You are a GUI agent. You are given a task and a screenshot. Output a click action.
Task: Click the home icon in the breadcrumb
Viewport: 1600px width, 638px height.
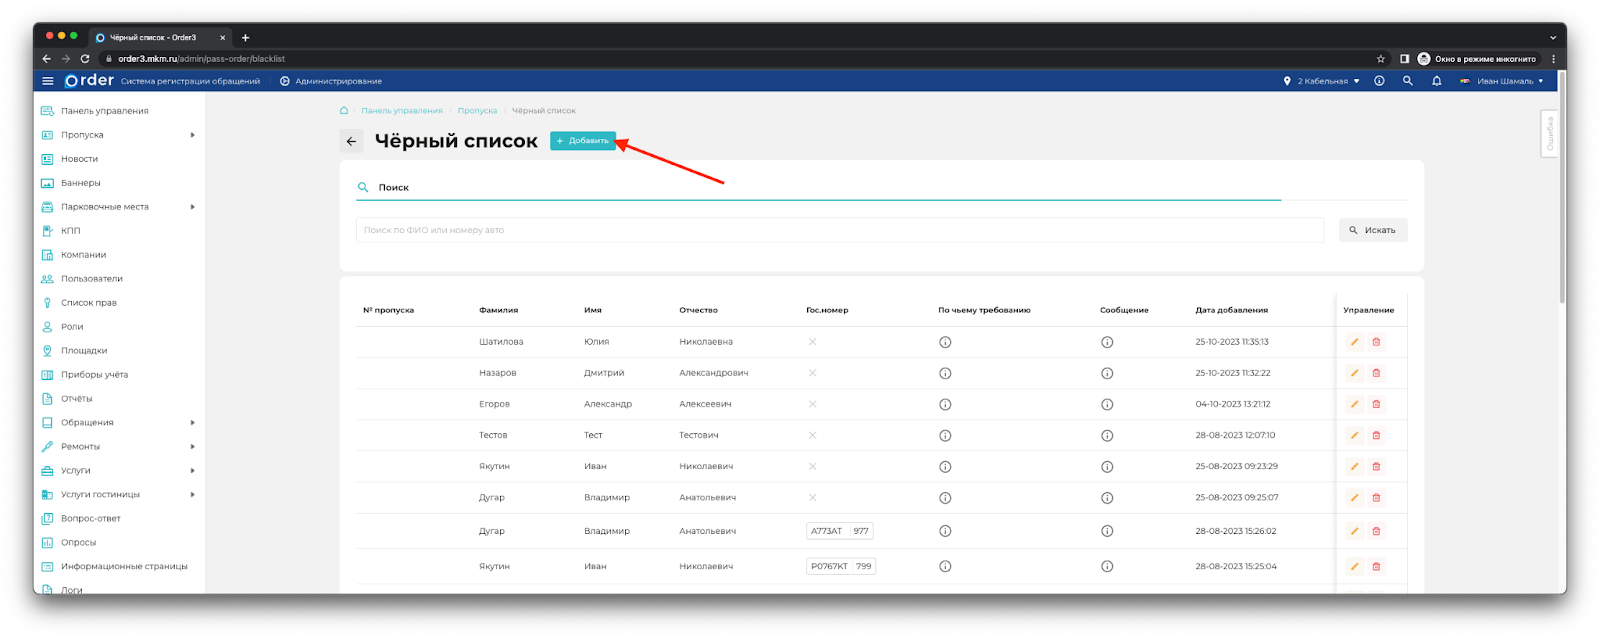click(344, 111)
